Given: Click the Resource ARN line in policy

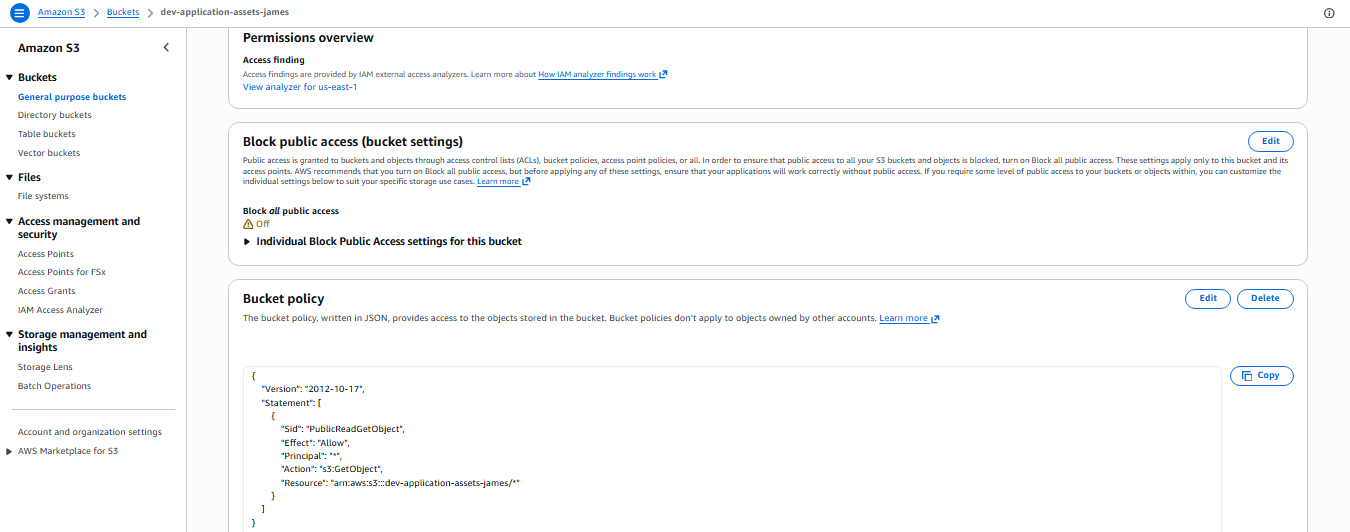Looking at the screenshot, I should [400, 482].
